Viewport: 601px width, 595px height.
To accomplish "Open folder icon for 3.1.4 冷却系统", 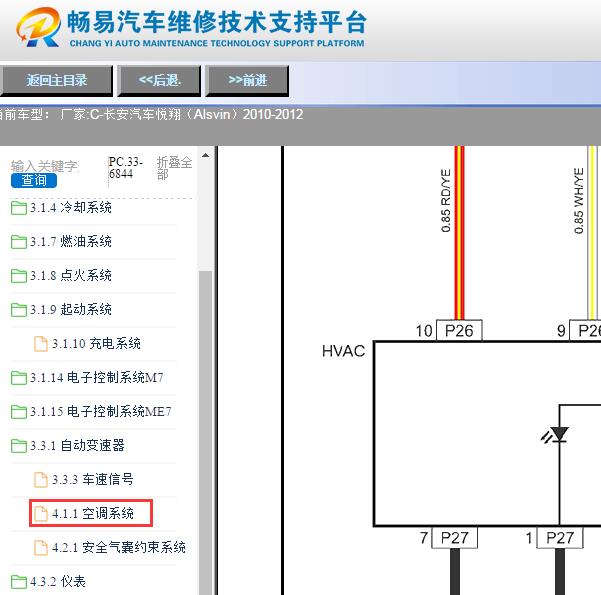I will [18, 208].
